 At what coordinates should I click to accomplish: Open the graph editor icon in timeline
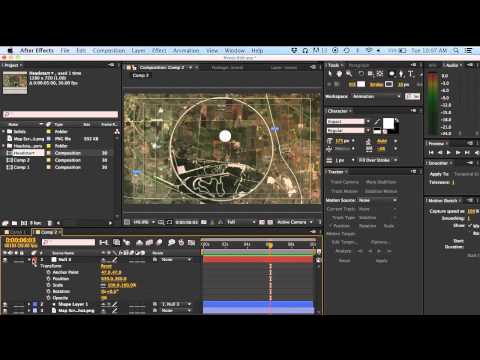pyautogui.click(x=192, y=243)
